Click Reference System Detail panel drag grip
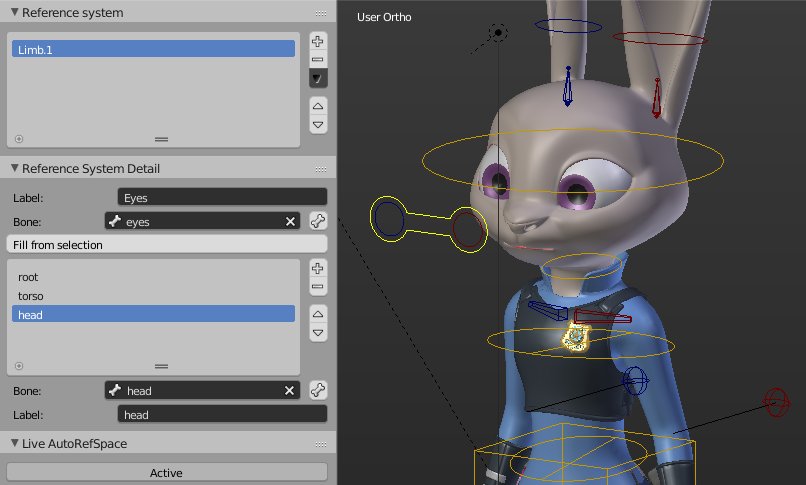The image size is (806, 485). click(321, 169)
